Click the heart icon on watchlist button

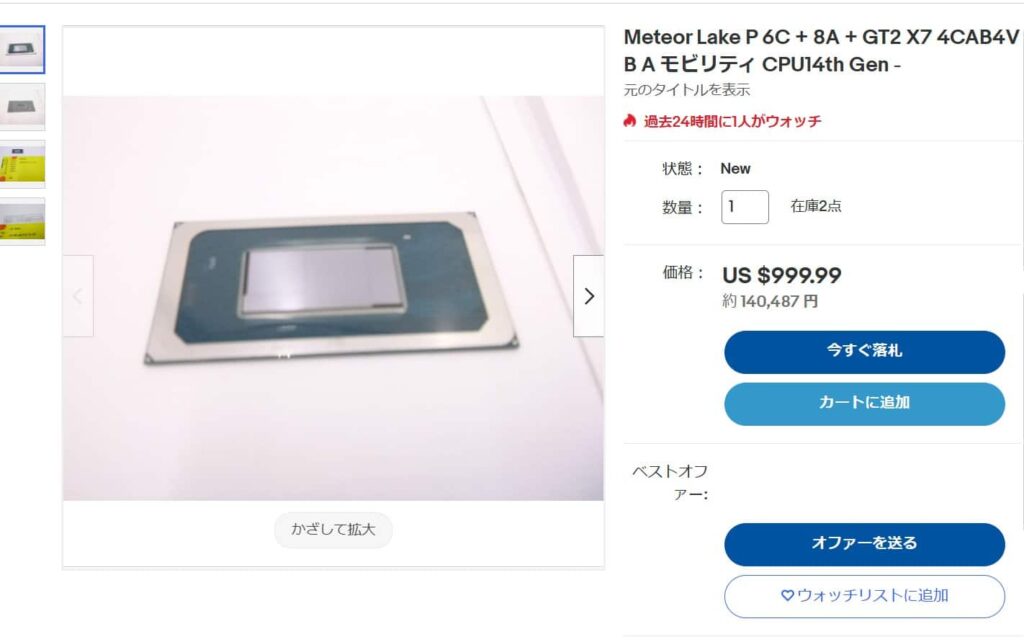[787, 596]
